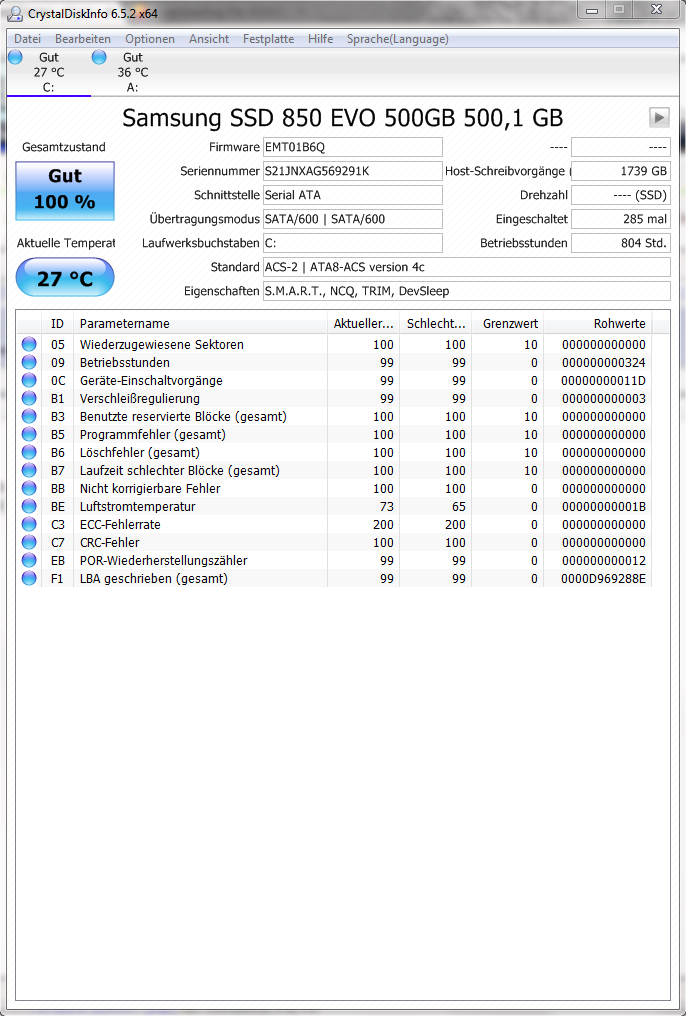The image size is (686, 1016).
Task: Select the Verschleißregulierung parameter name
Action: (x=140, y=399)
